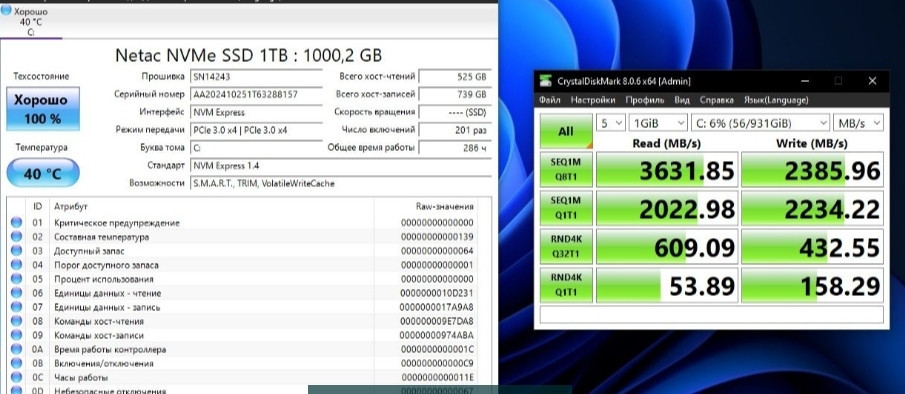Start the SEQ1M Q1T1 benchmark

point(566,208)
